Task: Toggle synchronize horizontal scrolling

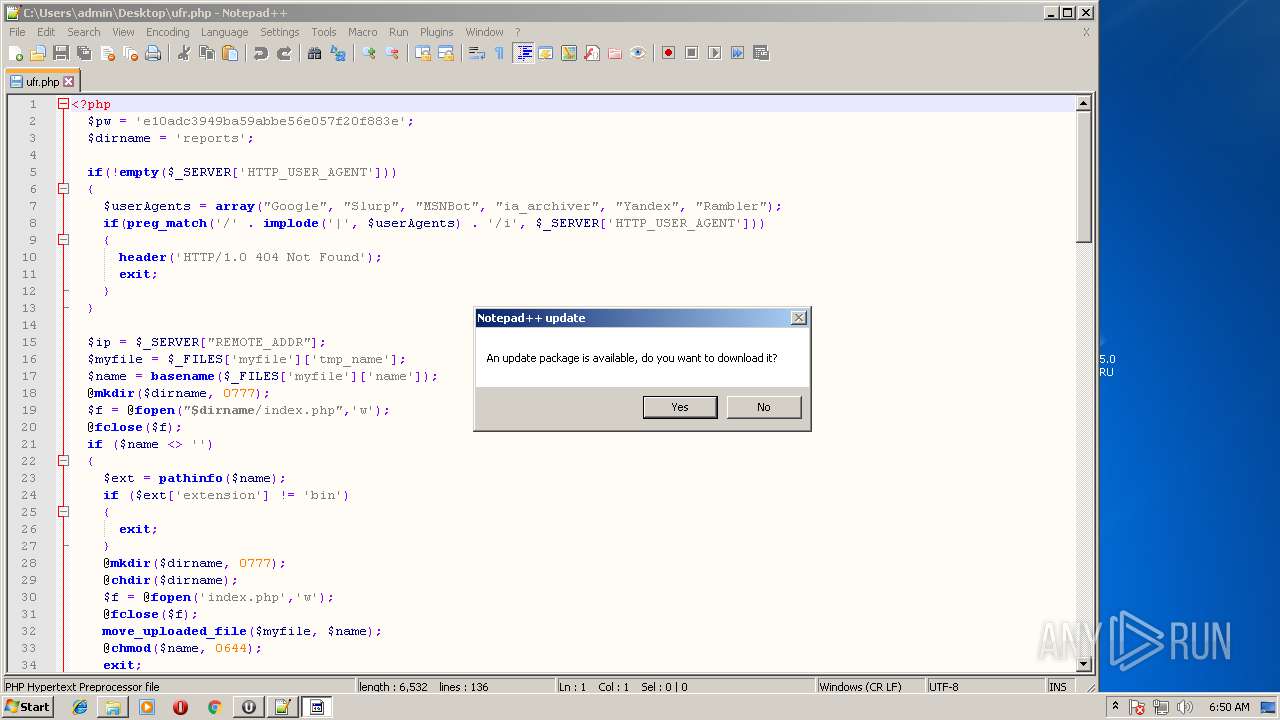Action: click(446, 53)
